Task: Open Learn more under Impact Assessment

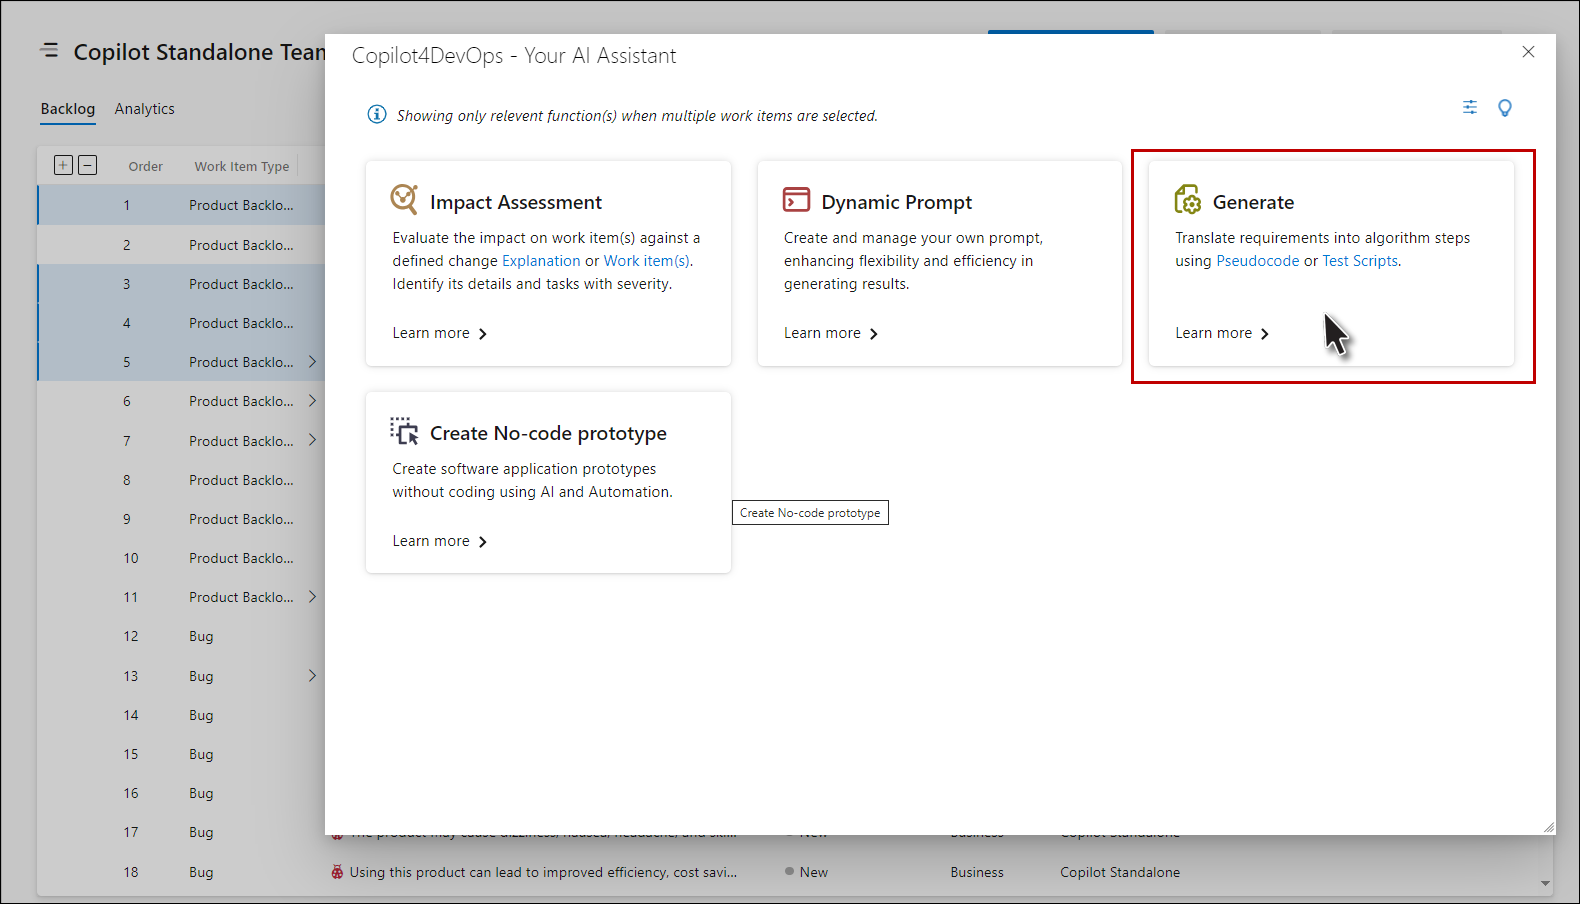Action: pyautogui.click(x=440, y=333)
